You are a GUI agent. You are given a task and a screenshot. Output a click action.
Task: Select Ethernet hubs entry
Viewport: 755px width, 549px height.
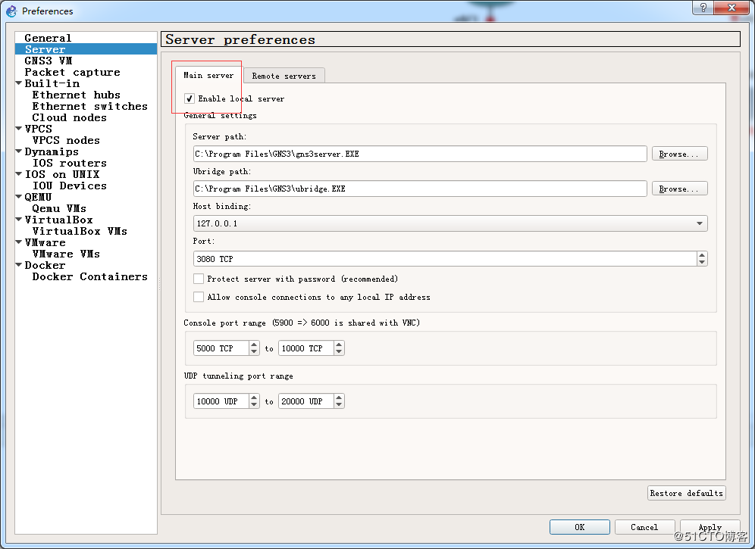click(x=76, y=95)
